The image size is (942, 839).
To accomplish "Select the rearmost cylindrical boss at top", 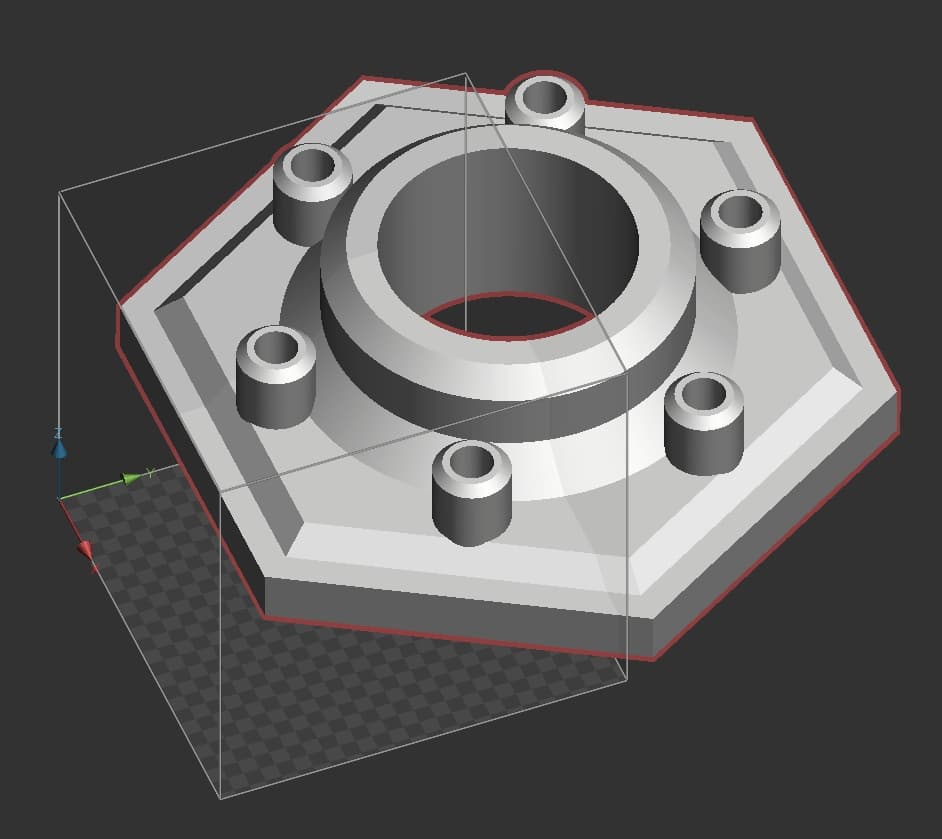I will (546, 104).
